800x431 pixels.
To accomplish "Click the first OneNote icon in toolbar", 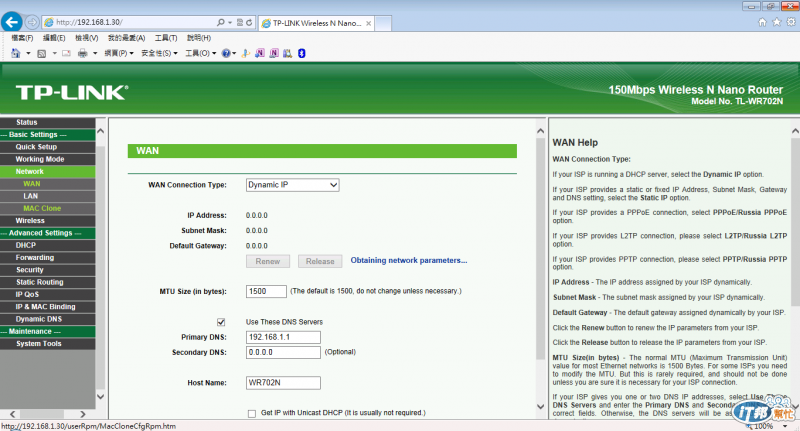I will point(260,53).
